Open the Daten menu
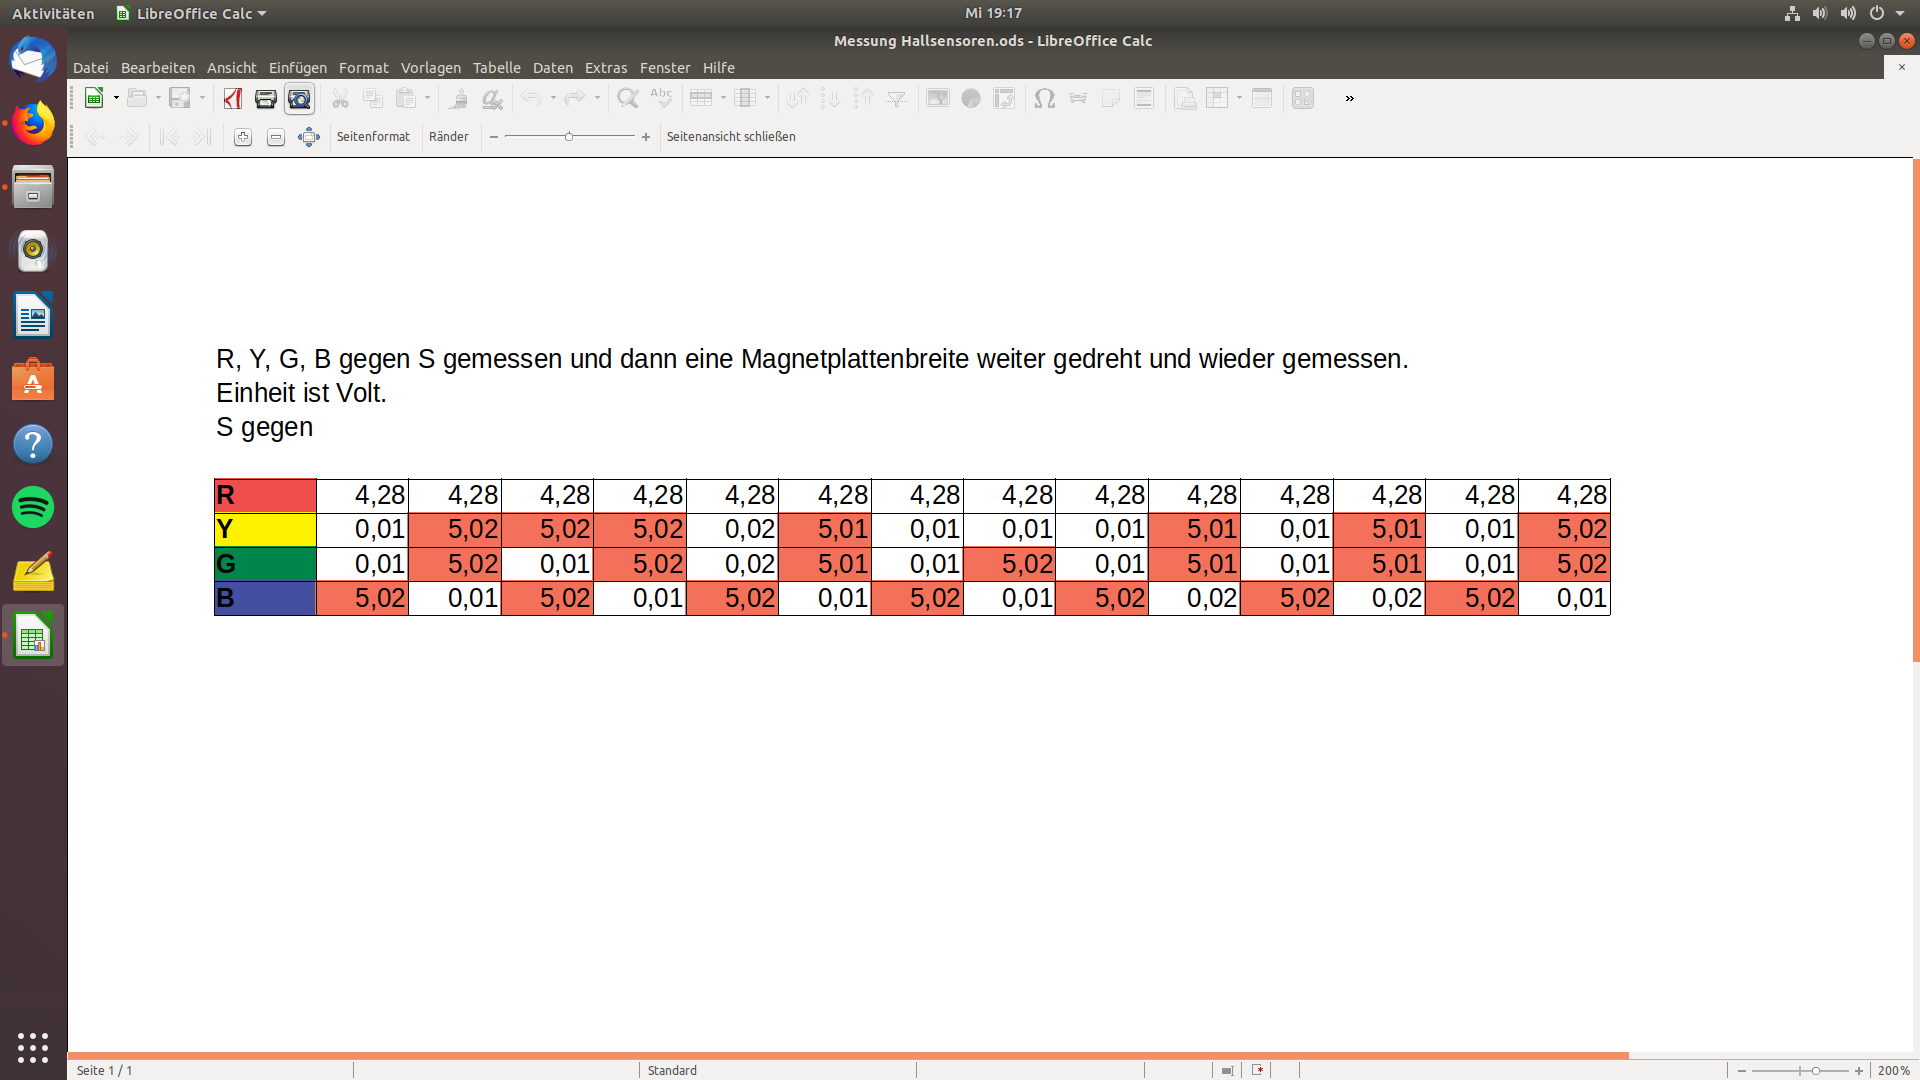The height and width of the screenshot is (1080, 1920). pyautogui.click(x=552, y=68)
